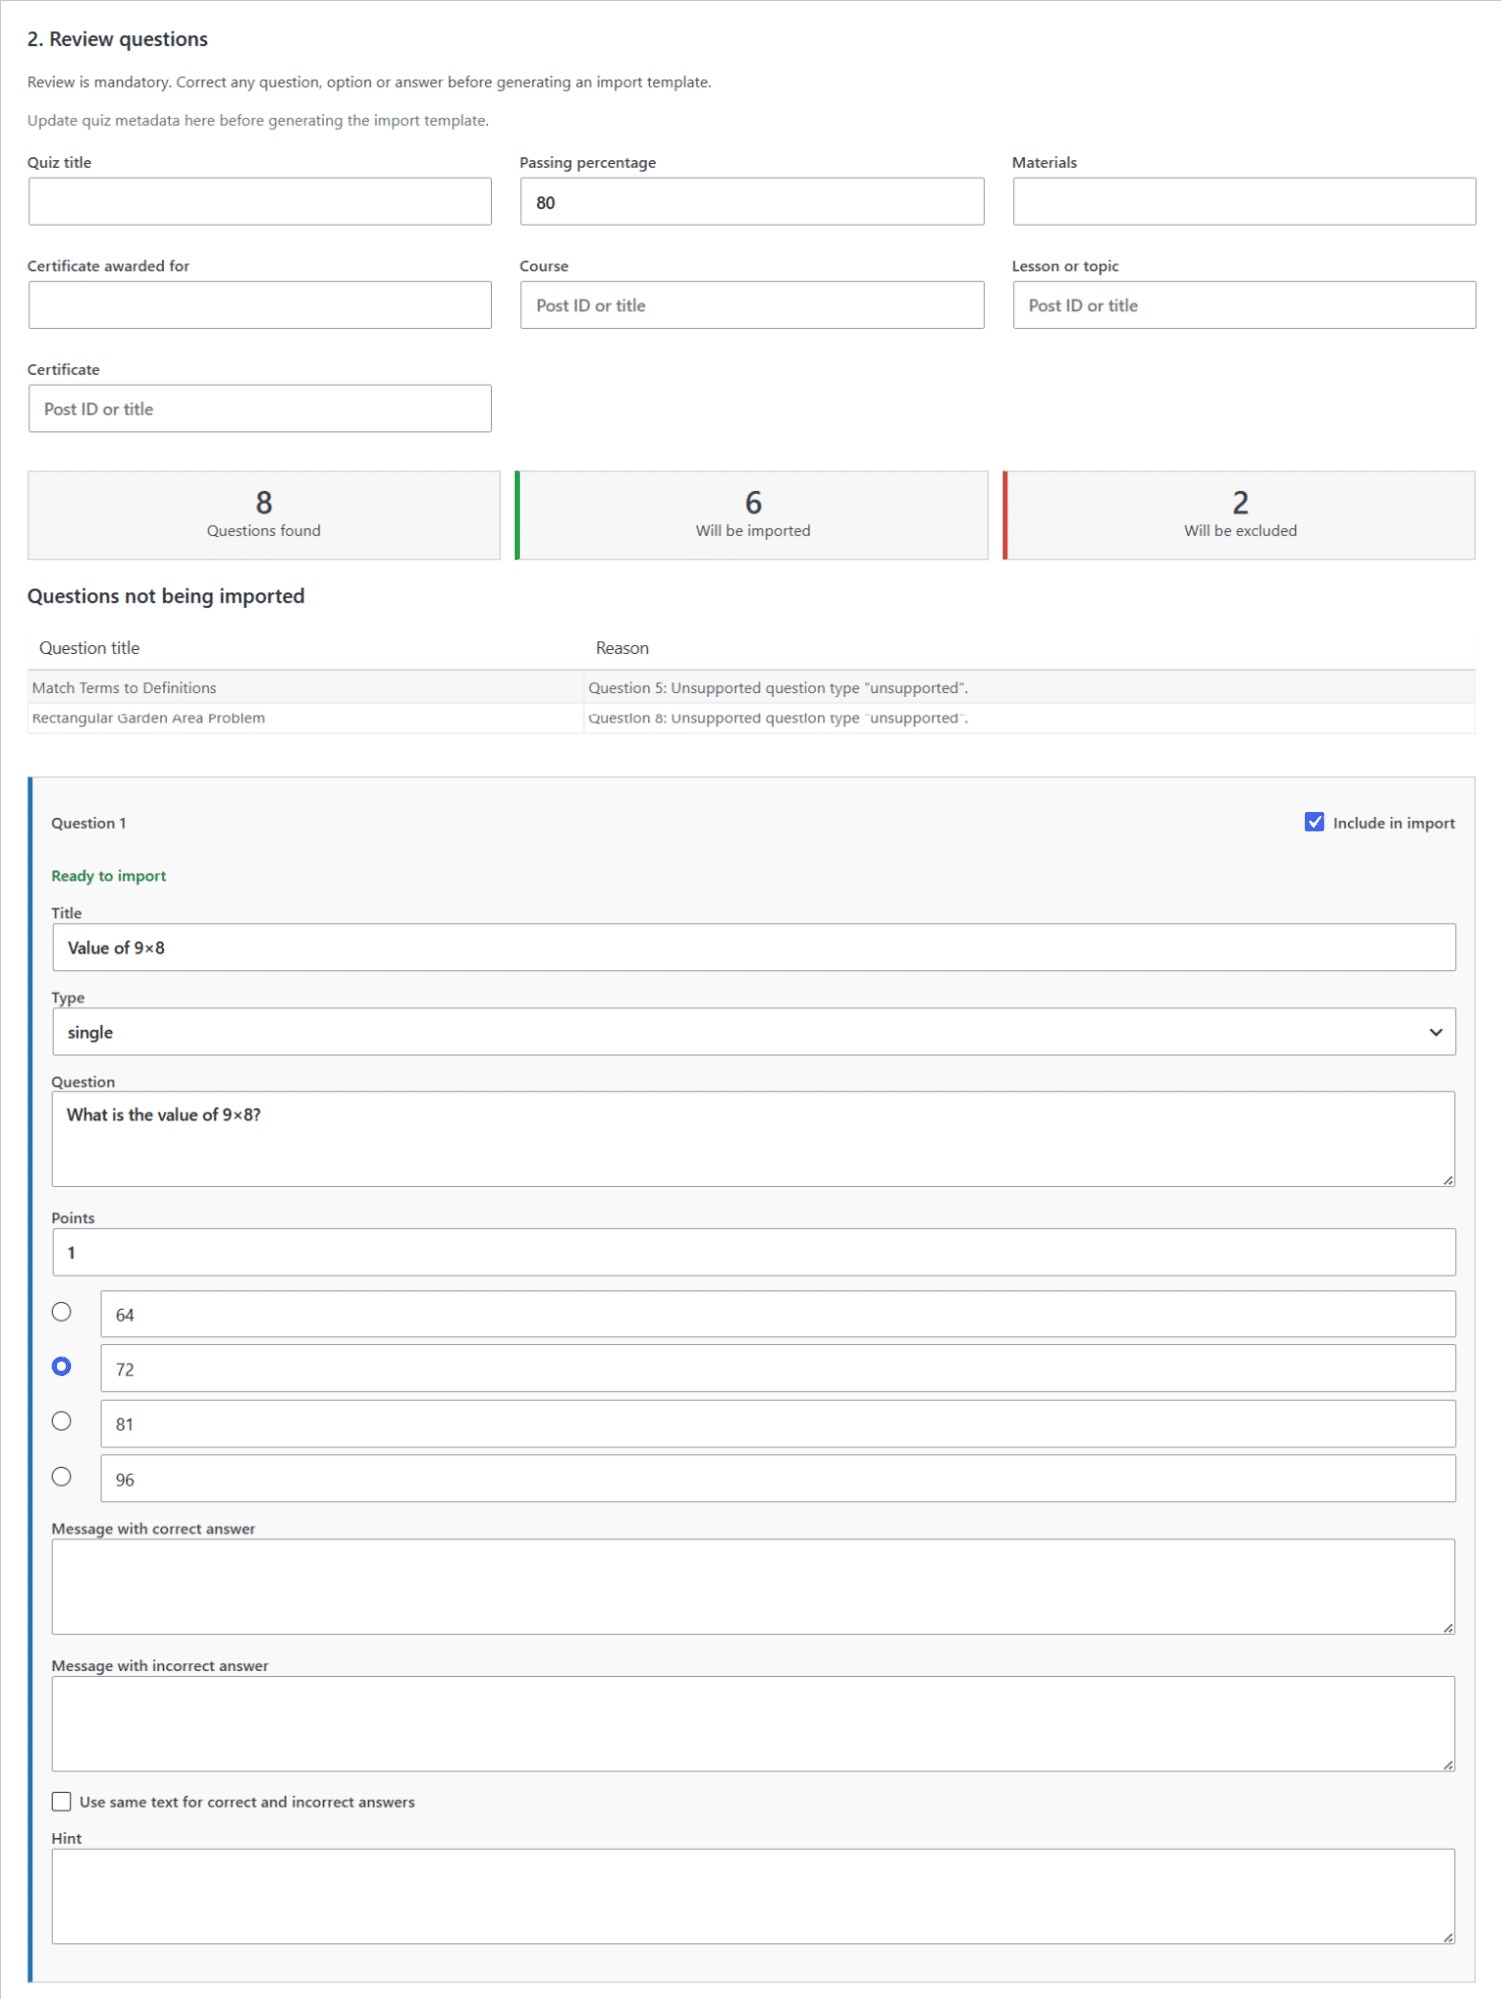Viewport: 1502px width, 1999px height.
Task: Click the Message with correct answer textarea
Action: (x=754, y=1587)
